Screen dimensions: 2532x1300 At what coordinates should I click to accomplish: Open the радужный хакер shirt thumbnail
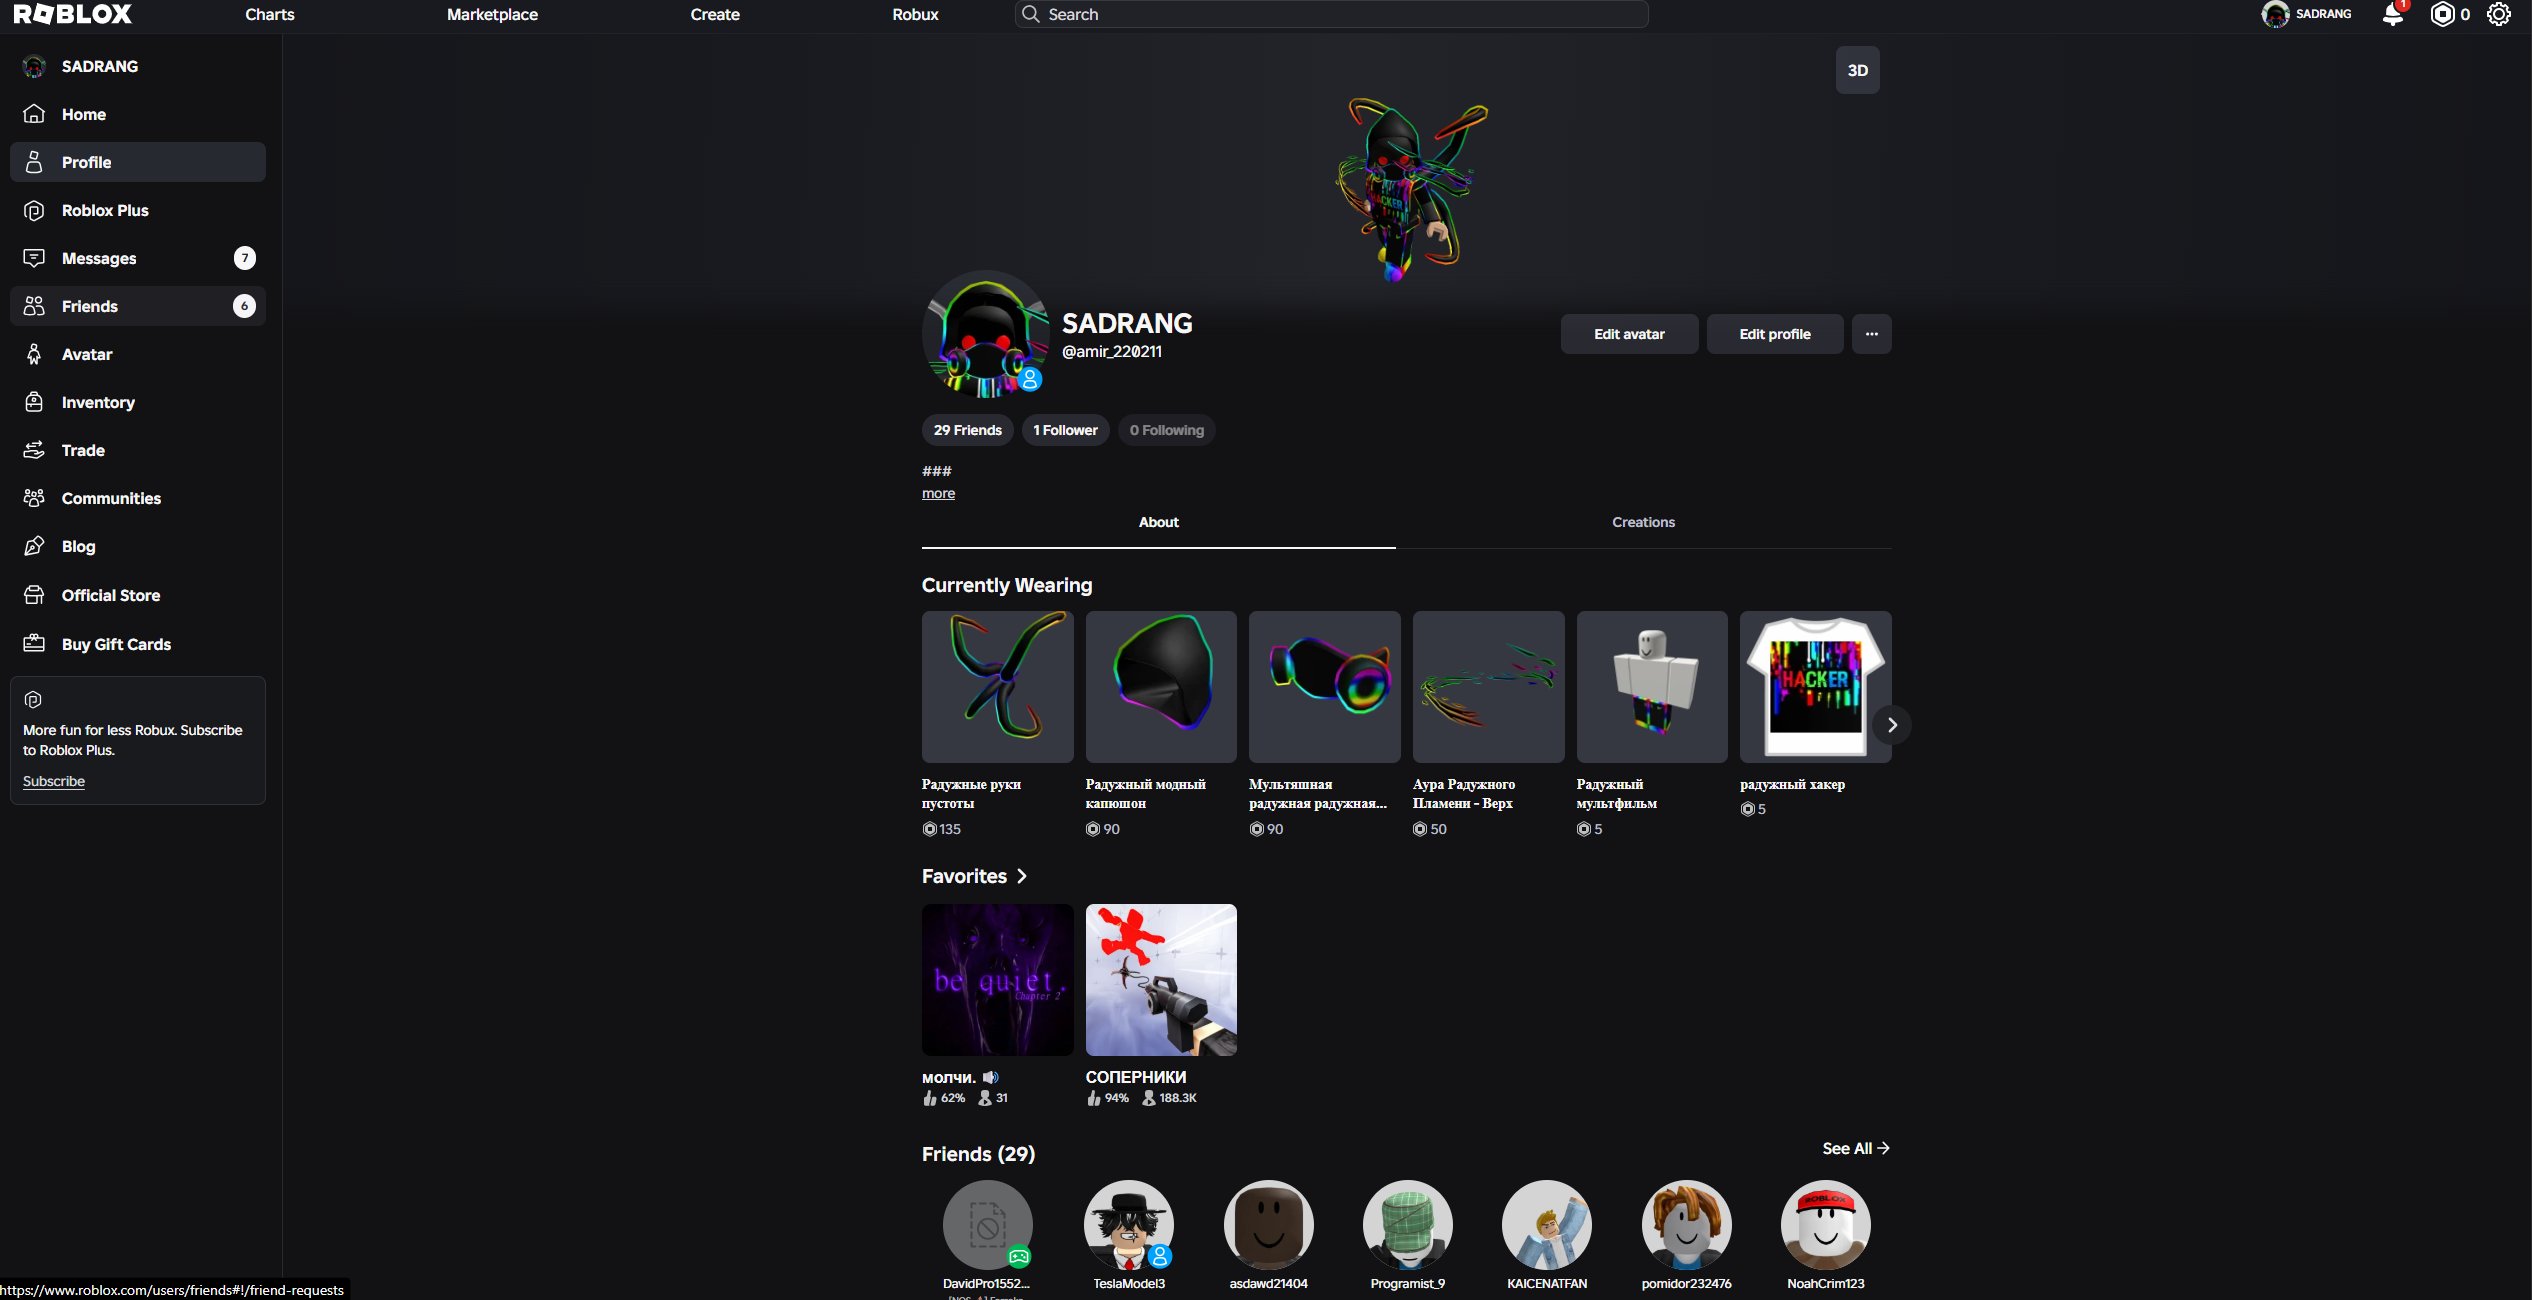pyautogui.click(x=1815, y=687)
